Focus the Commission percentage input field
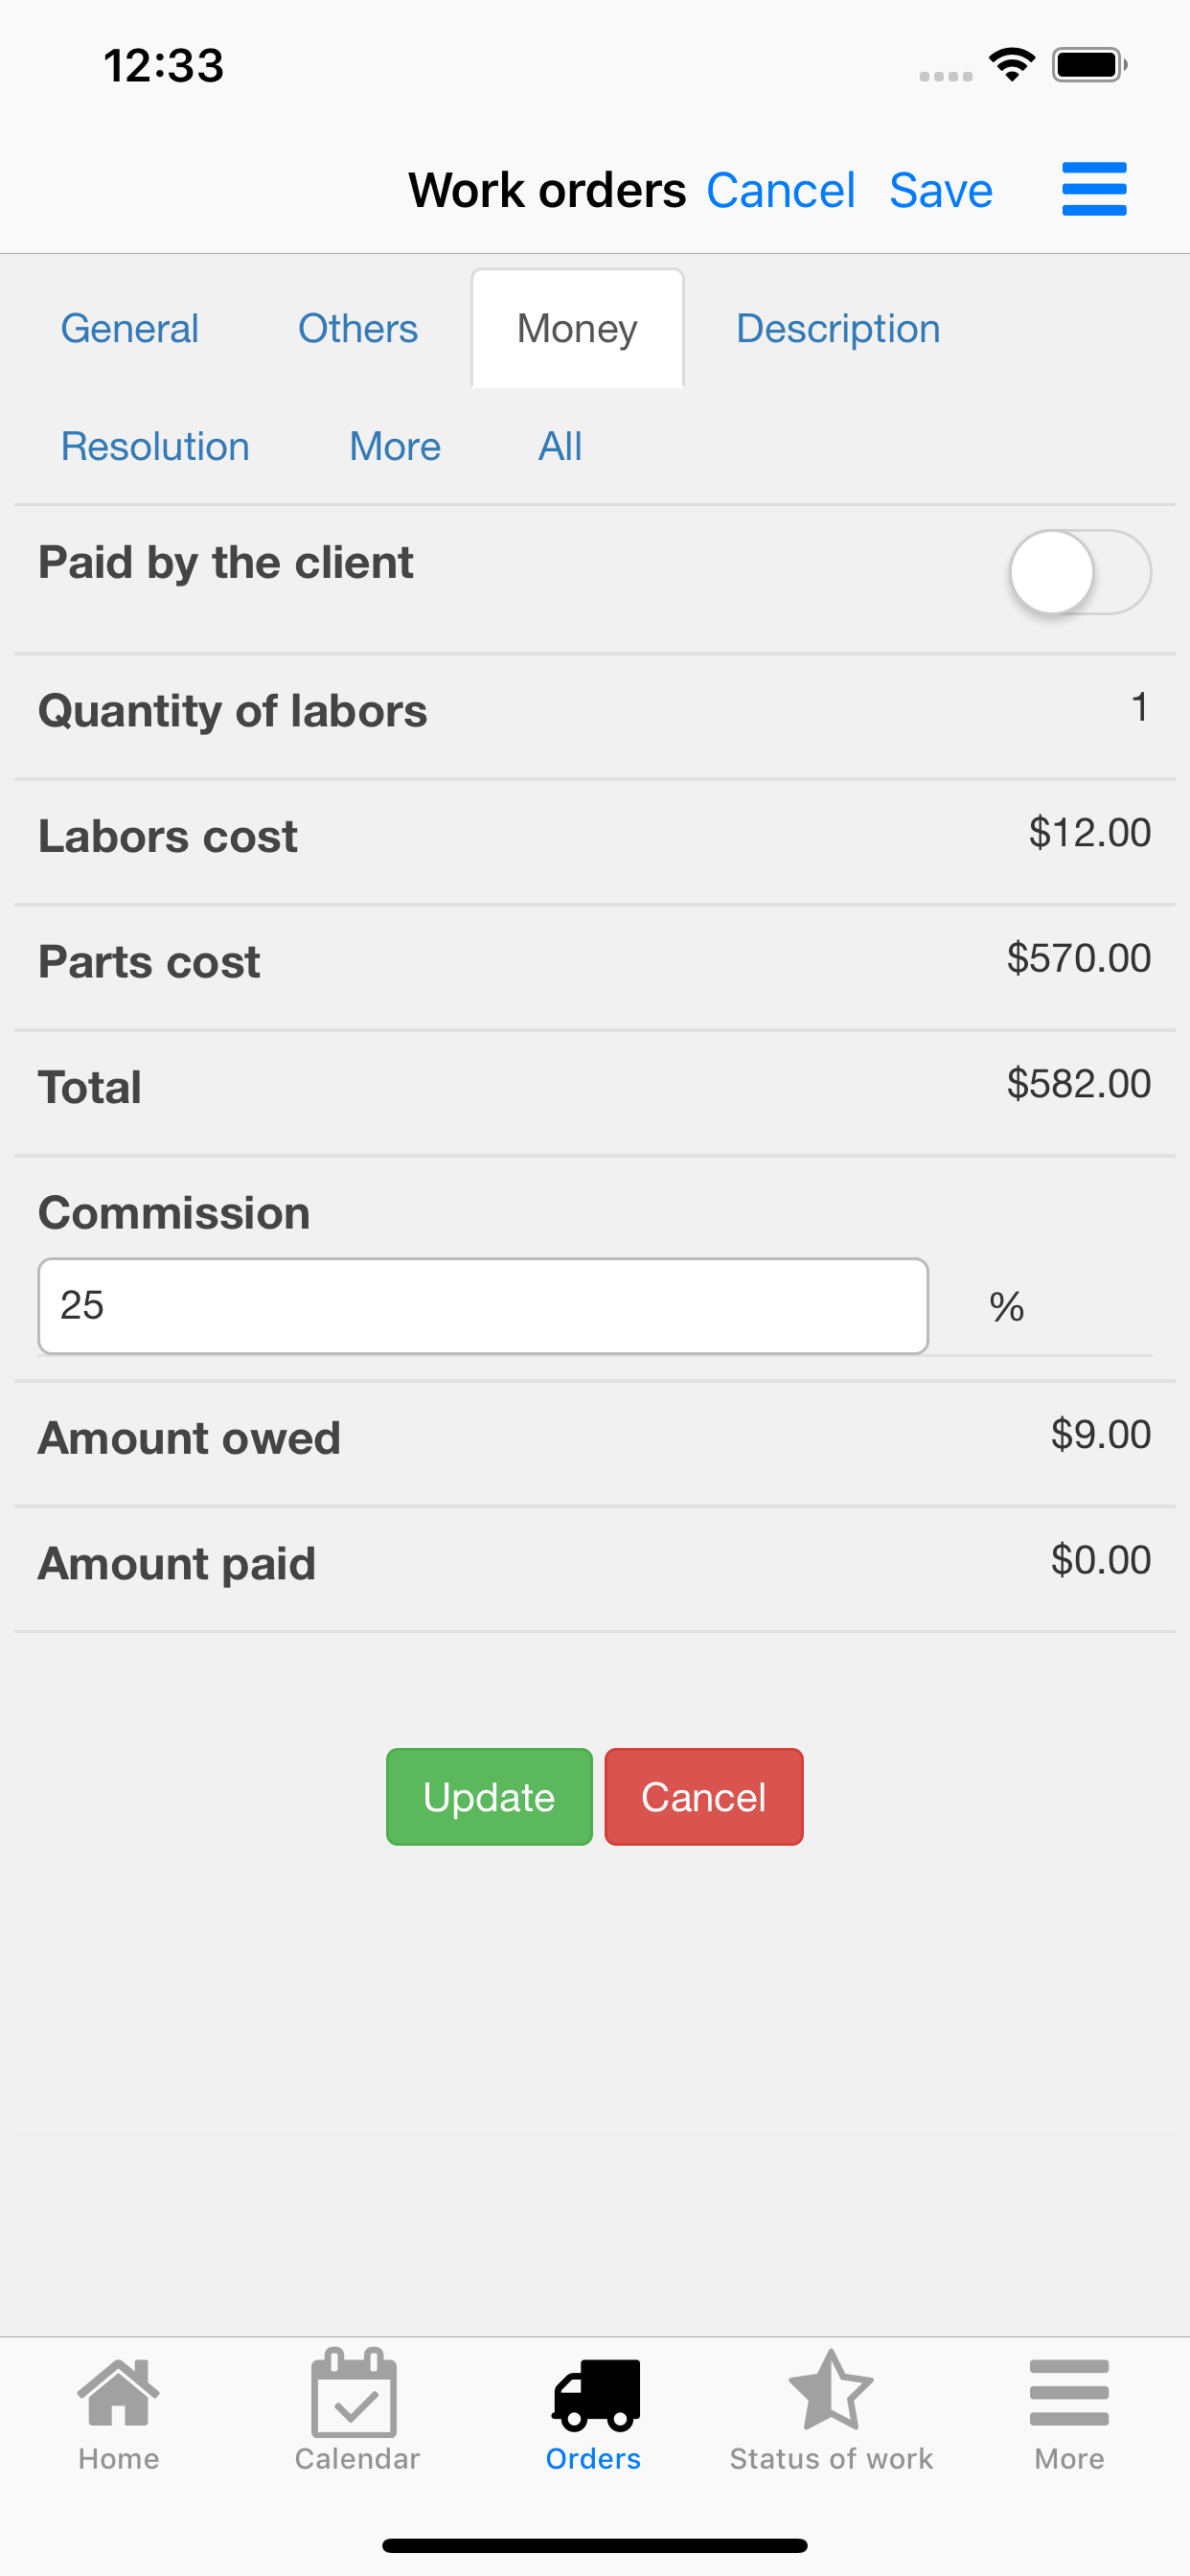This screenshot has width=1190, height=2576. [x=483, y=1306]
